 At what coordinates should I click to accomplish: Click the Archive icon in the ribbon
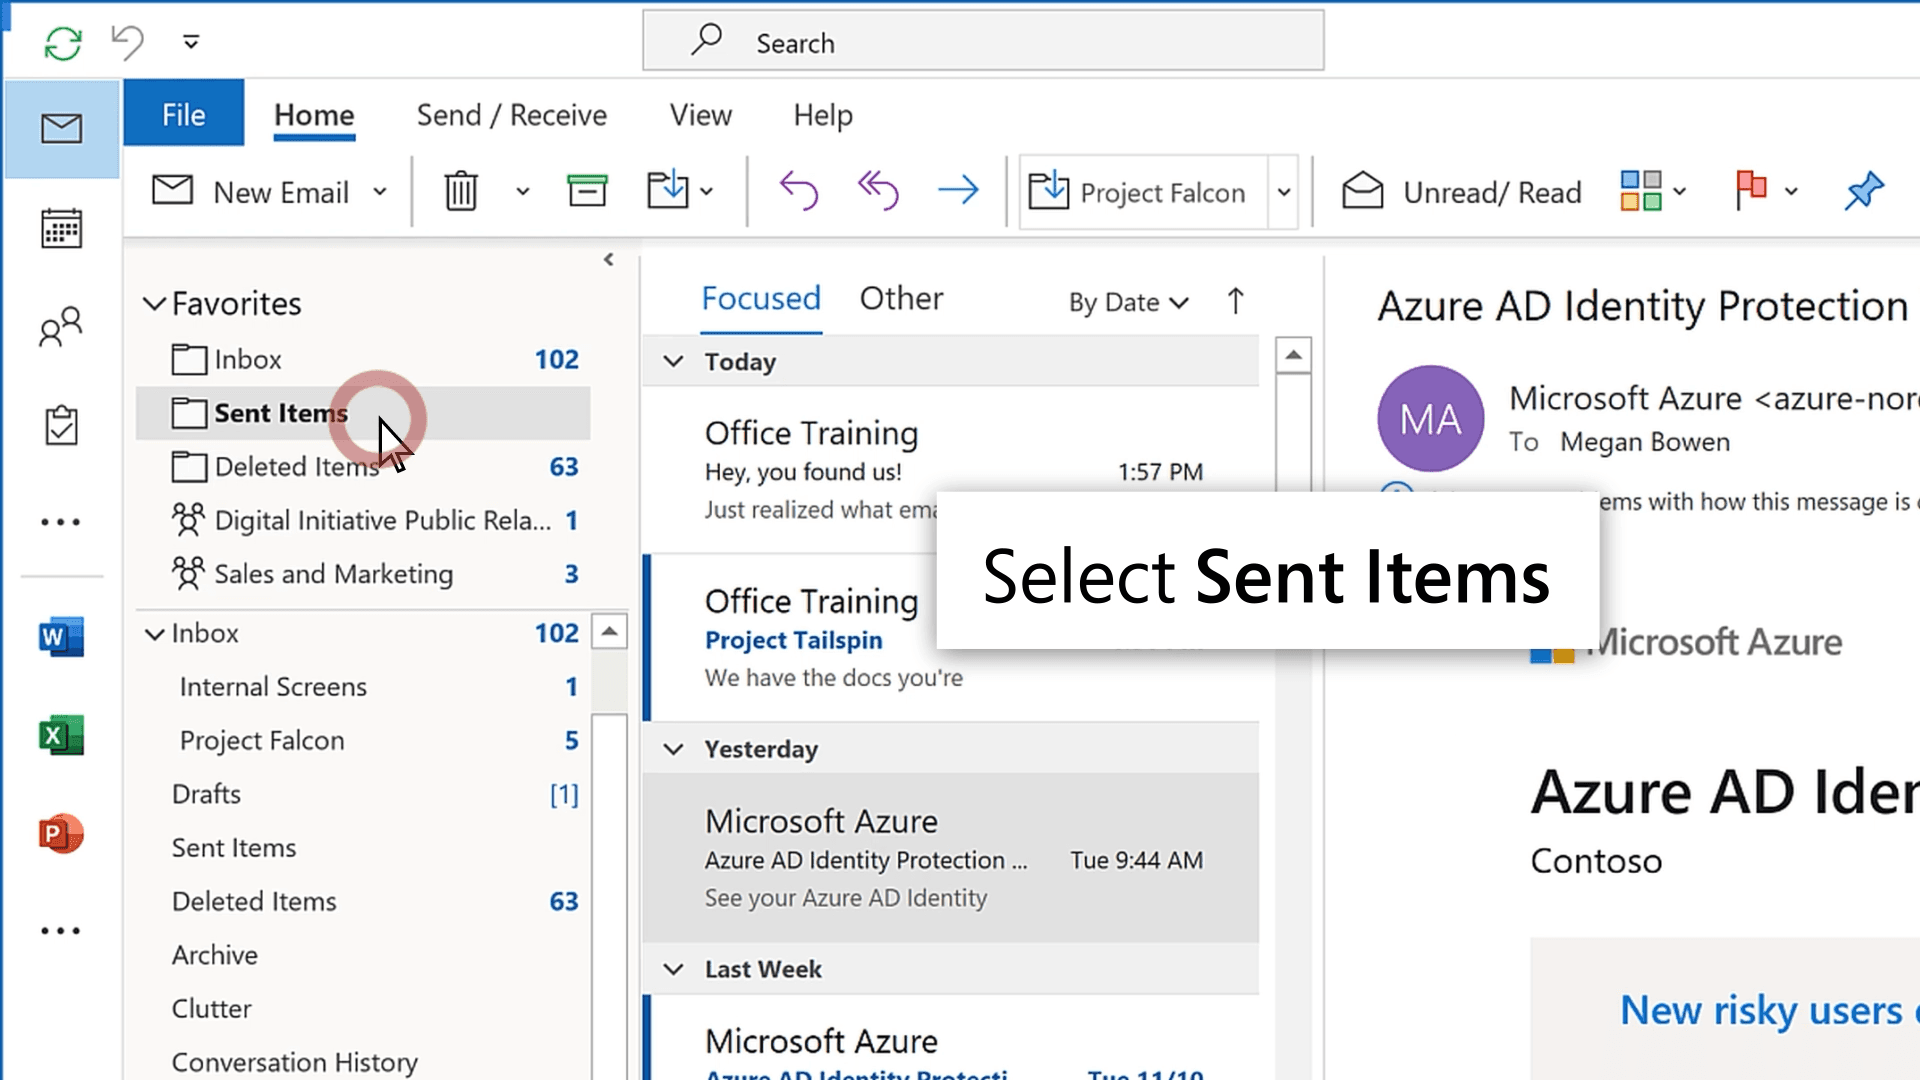pos(587,191)
